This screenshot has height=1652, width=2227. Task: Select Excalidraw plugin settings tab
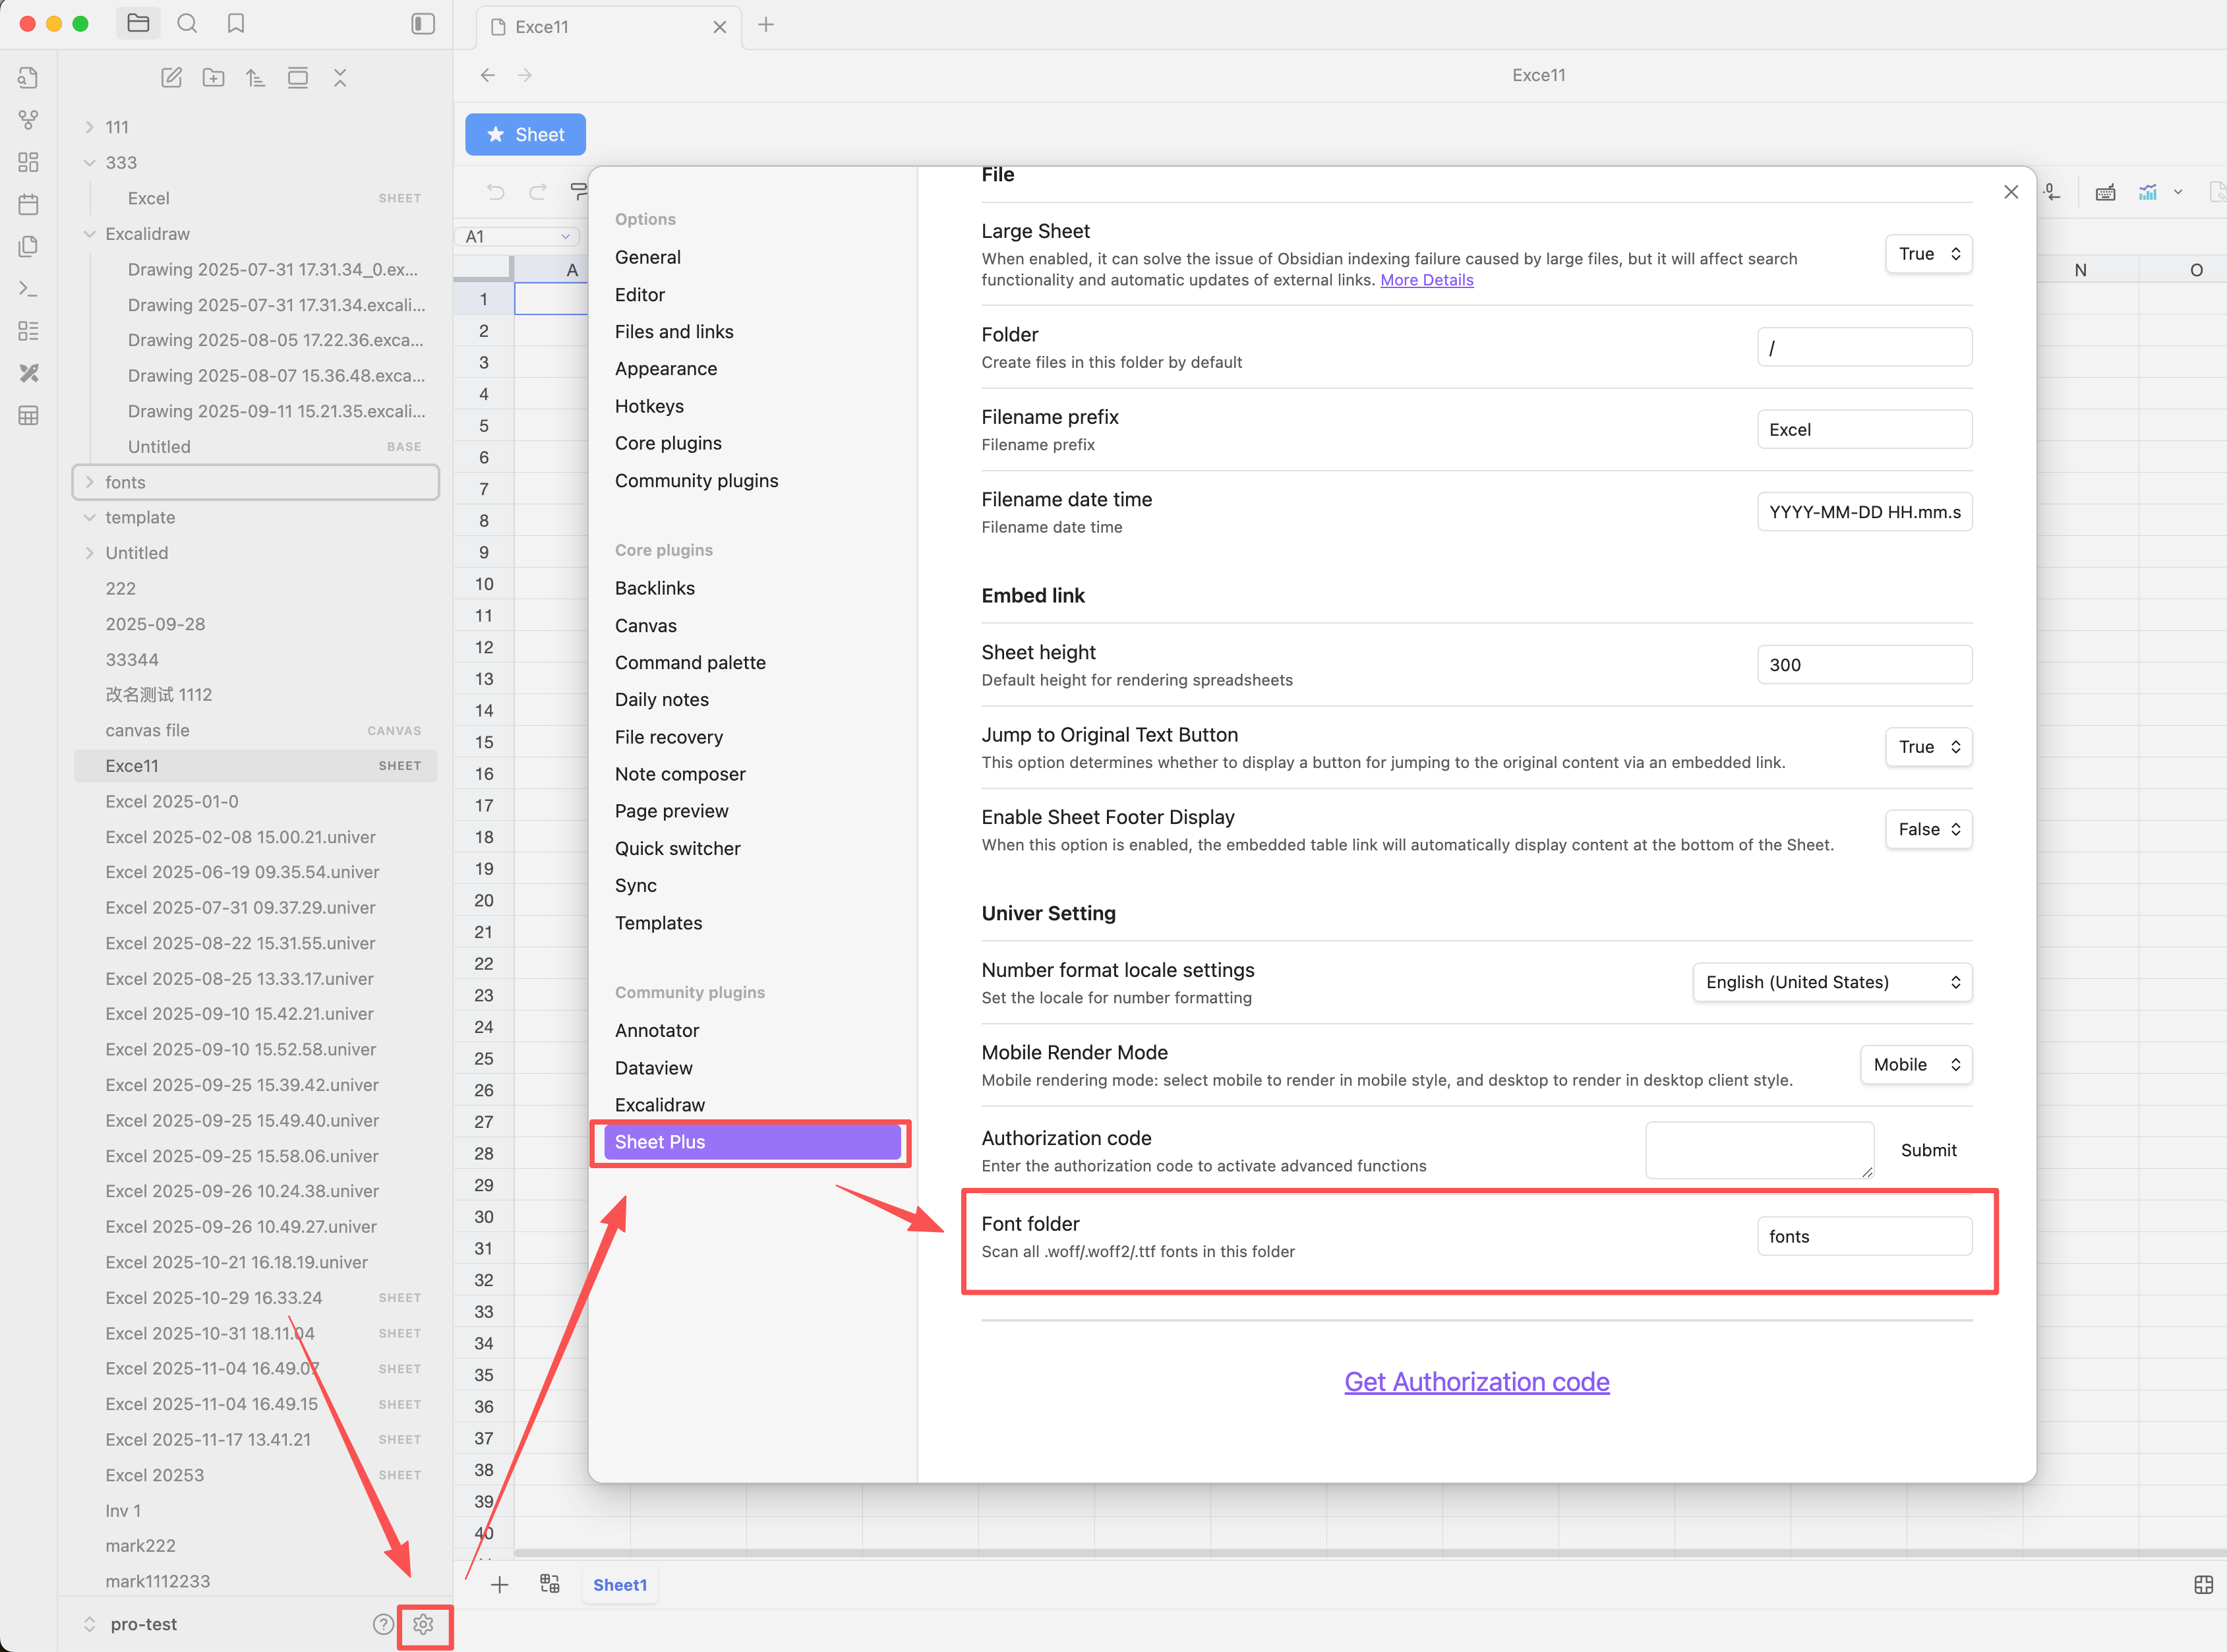pos(659,1105)
